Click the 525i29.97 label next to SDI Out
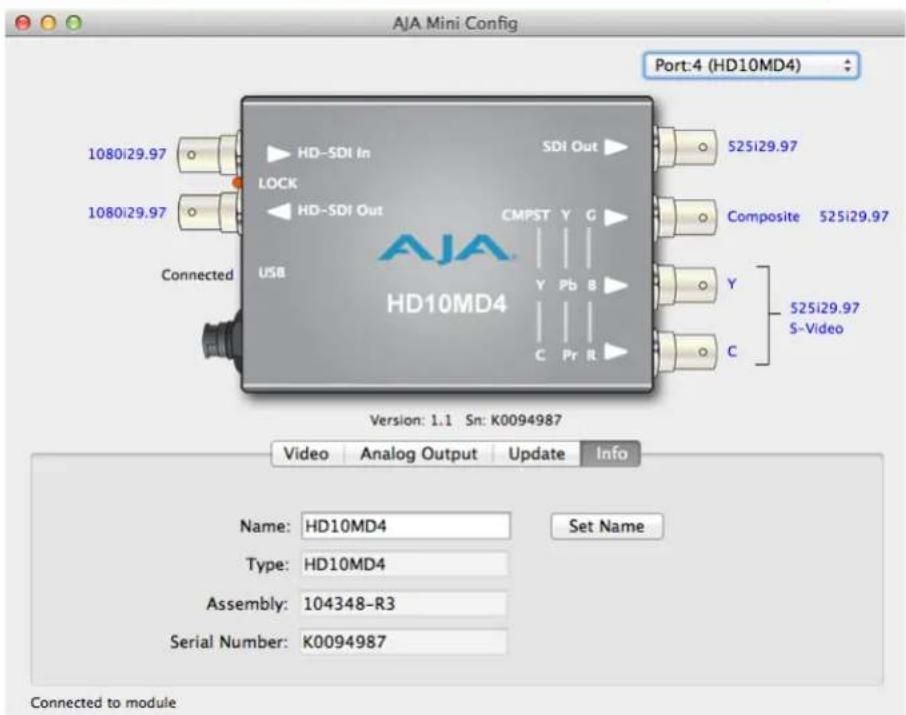The image size is (906, 715). click(x=763, y=146)
